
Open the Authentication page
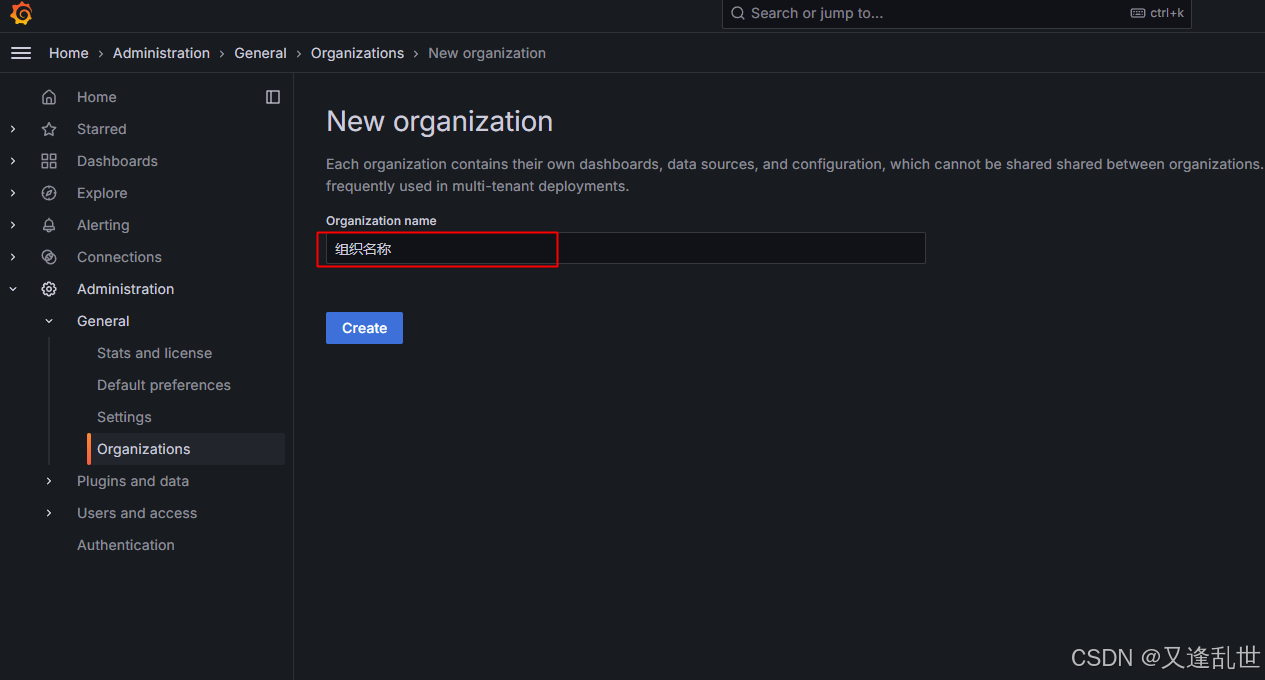[126, 545]
